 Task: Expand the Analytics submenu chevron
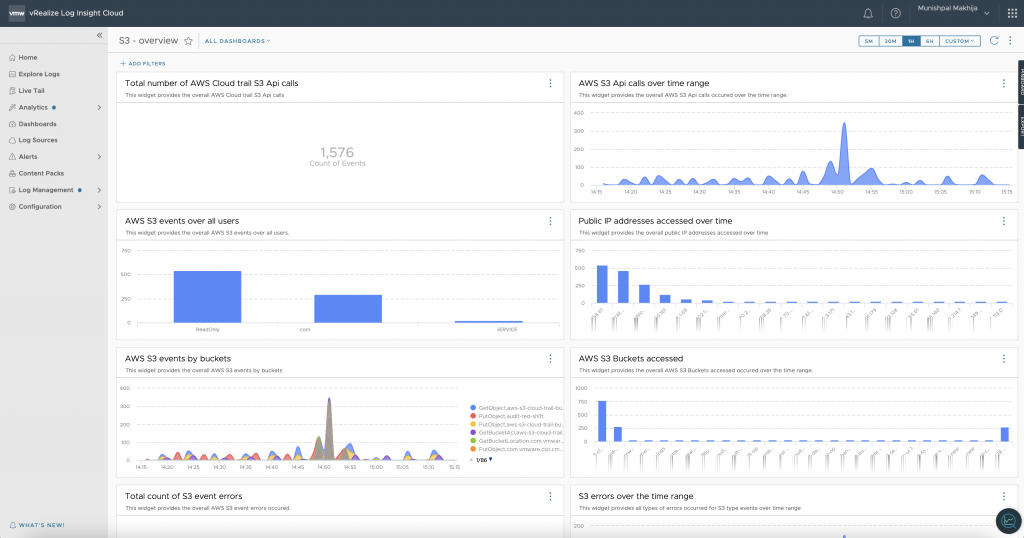point(99,108)
